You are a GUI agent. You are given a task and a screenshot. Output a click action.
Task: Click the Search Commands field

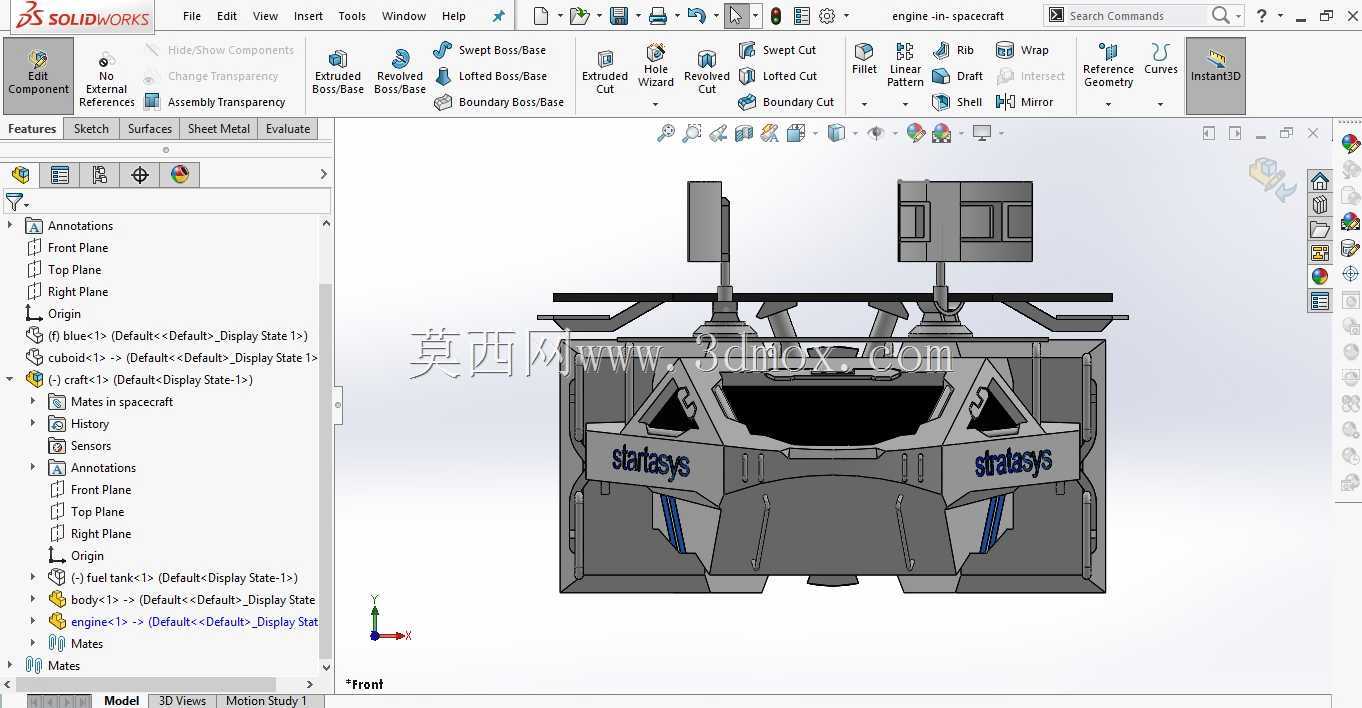(1126, 16)
